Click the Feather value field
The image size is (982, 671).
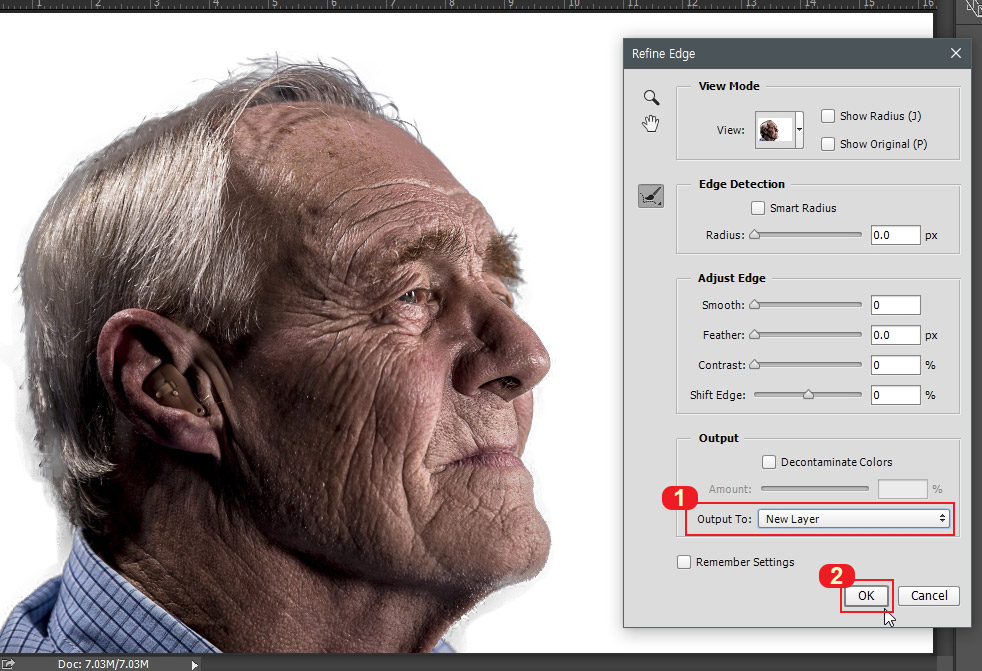click(896, 335)
